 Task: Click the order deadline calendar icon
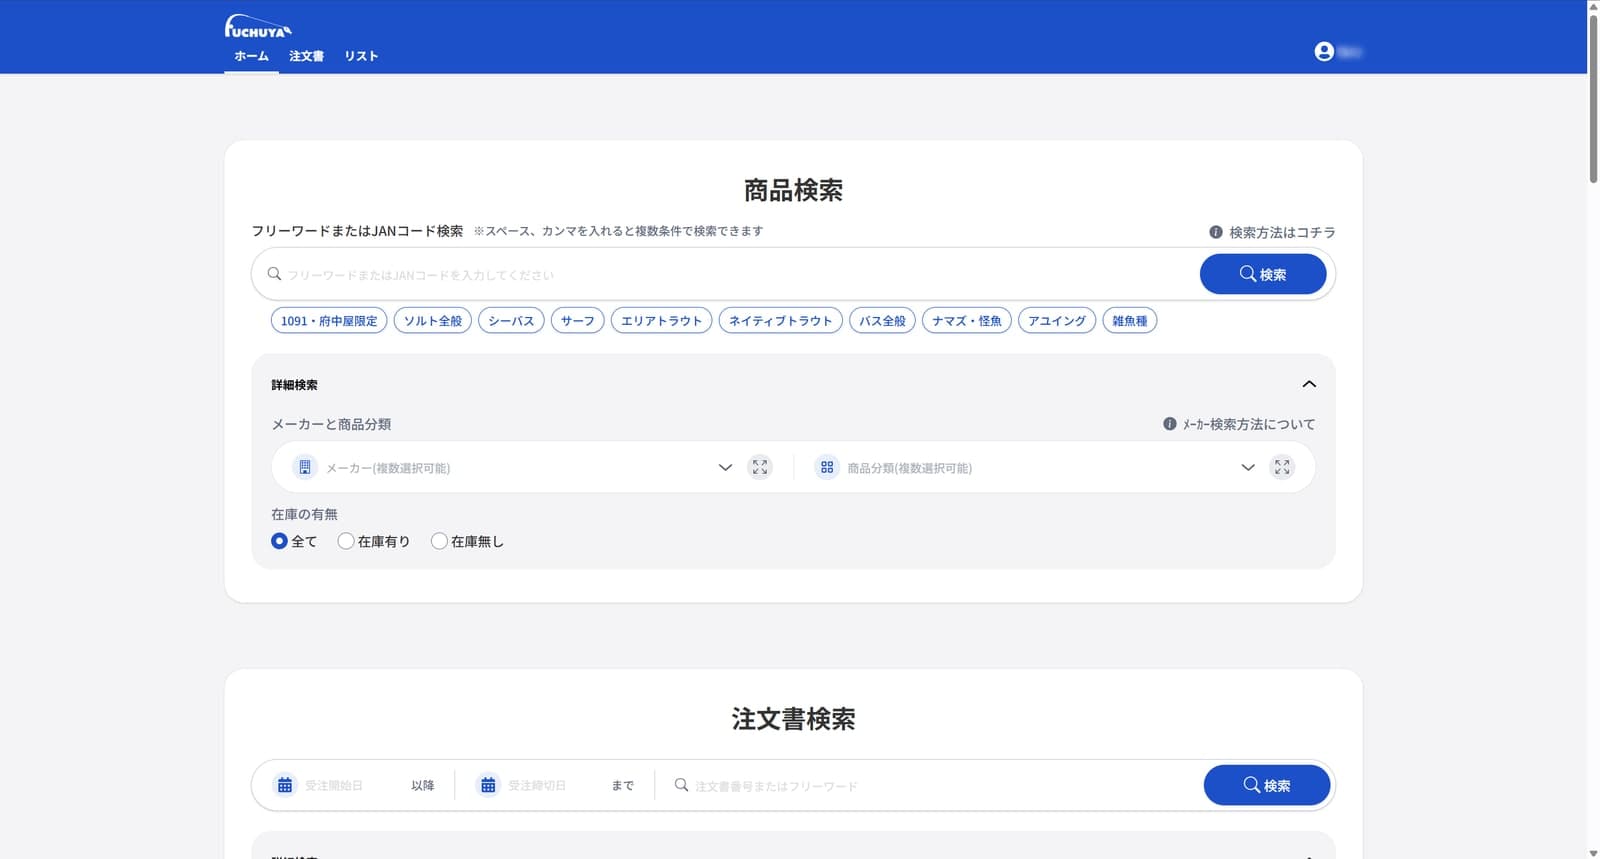[x=488, y=785]
